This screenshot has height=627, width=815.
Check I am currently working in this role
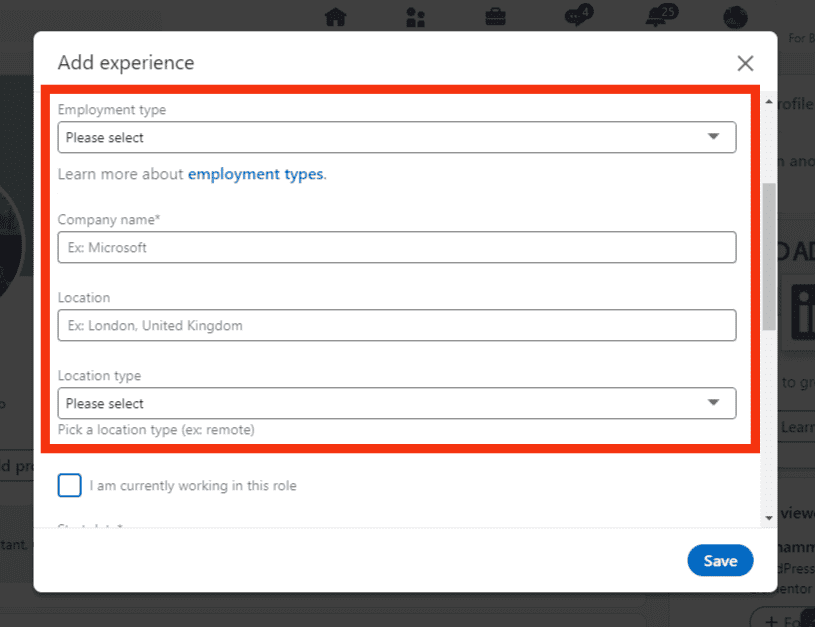pos(70,485)
